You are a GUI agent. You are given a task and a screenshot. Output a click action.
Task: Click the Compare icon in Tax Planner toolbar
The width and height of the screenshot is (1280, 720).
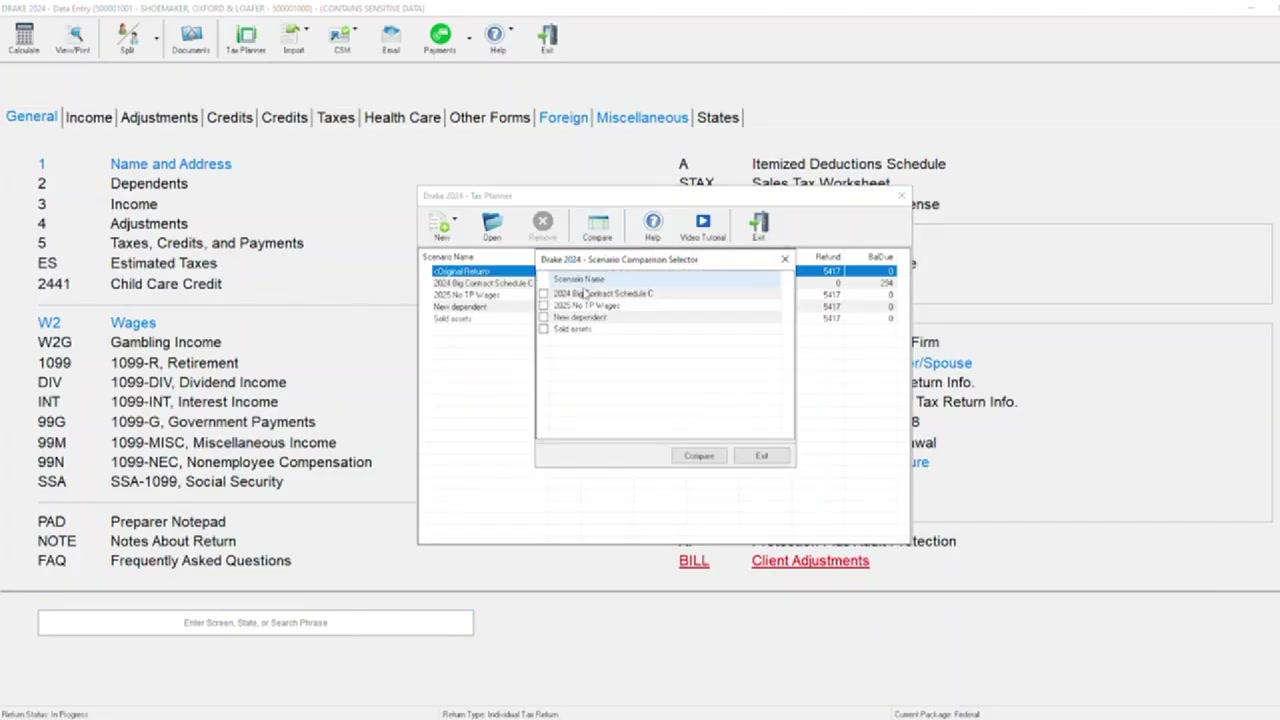[x=597, y=226]
